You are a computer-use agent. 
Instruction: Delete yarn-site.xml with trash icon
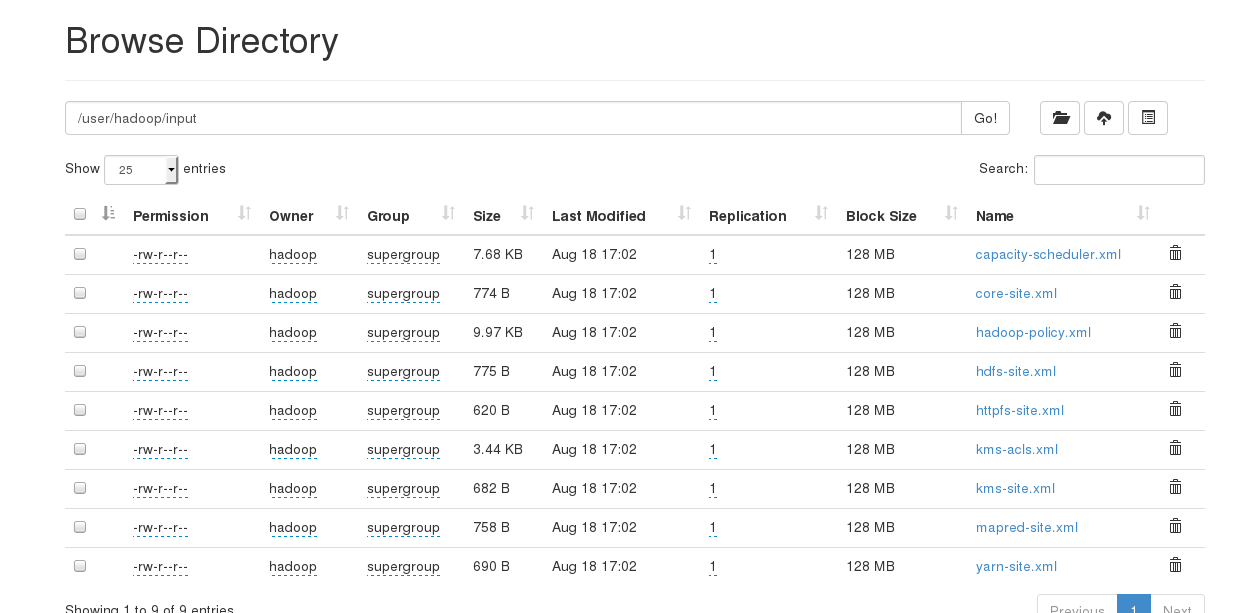point(1175,565)
